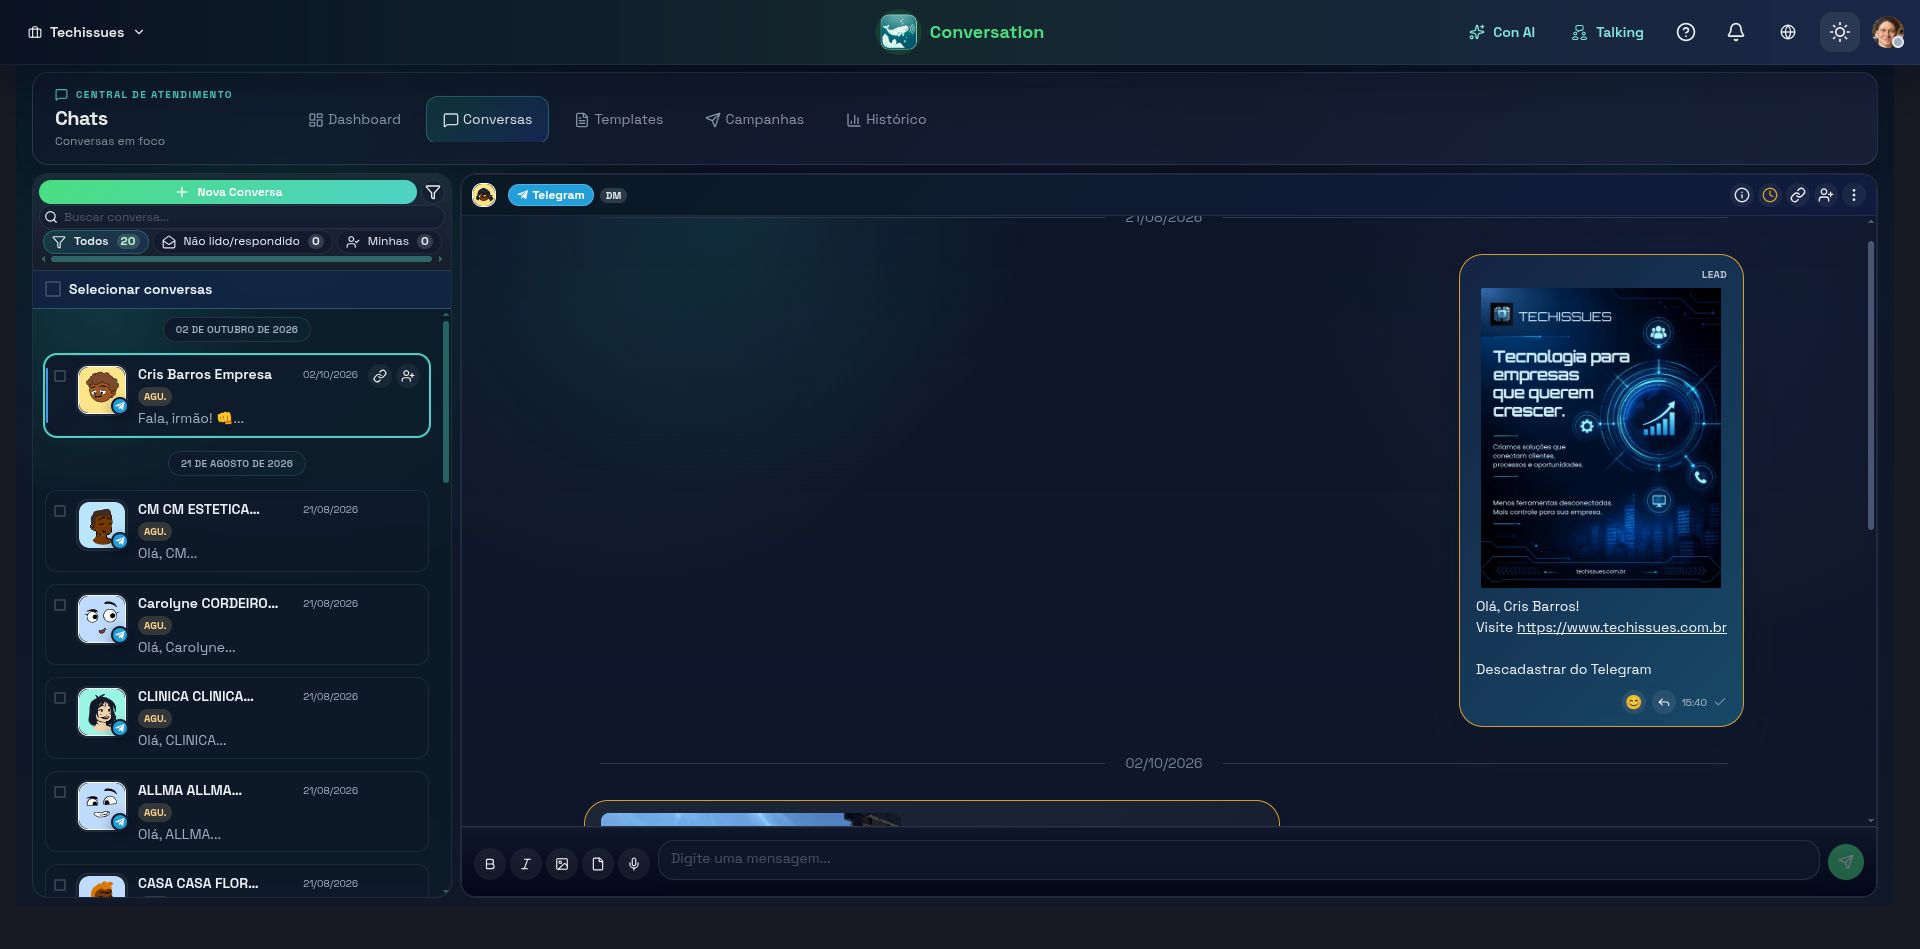This screenshot has width=1920, height=949.
Task: Click the Nova Conversa button
Action: click(x=228, y=192)
